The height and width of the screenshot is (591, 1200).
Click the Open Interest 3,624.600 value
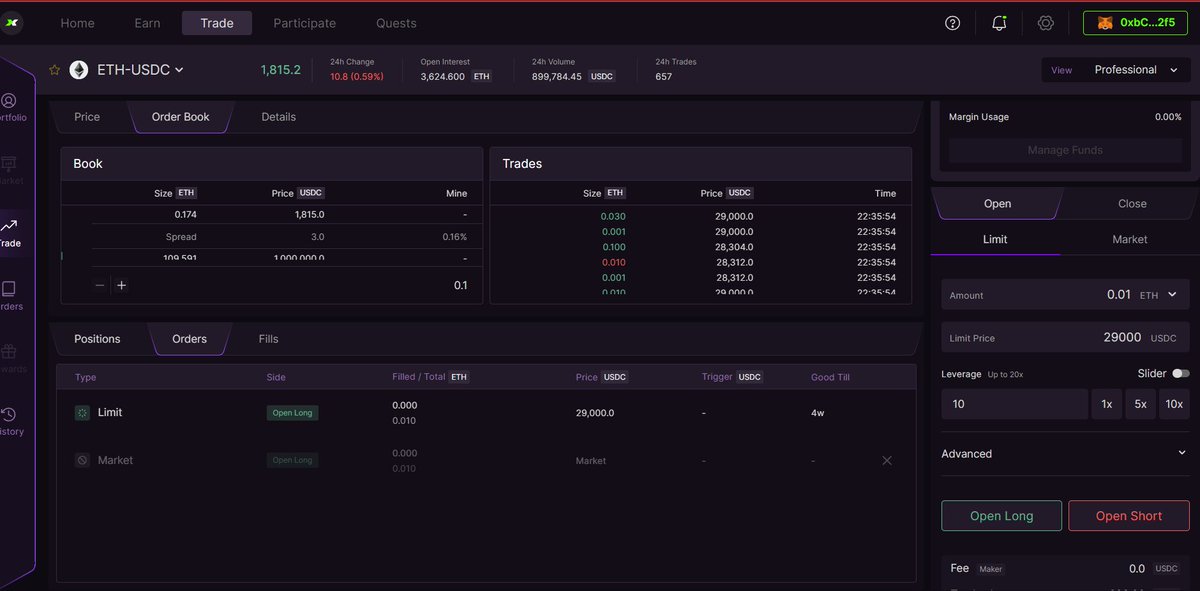click(443, 76)
